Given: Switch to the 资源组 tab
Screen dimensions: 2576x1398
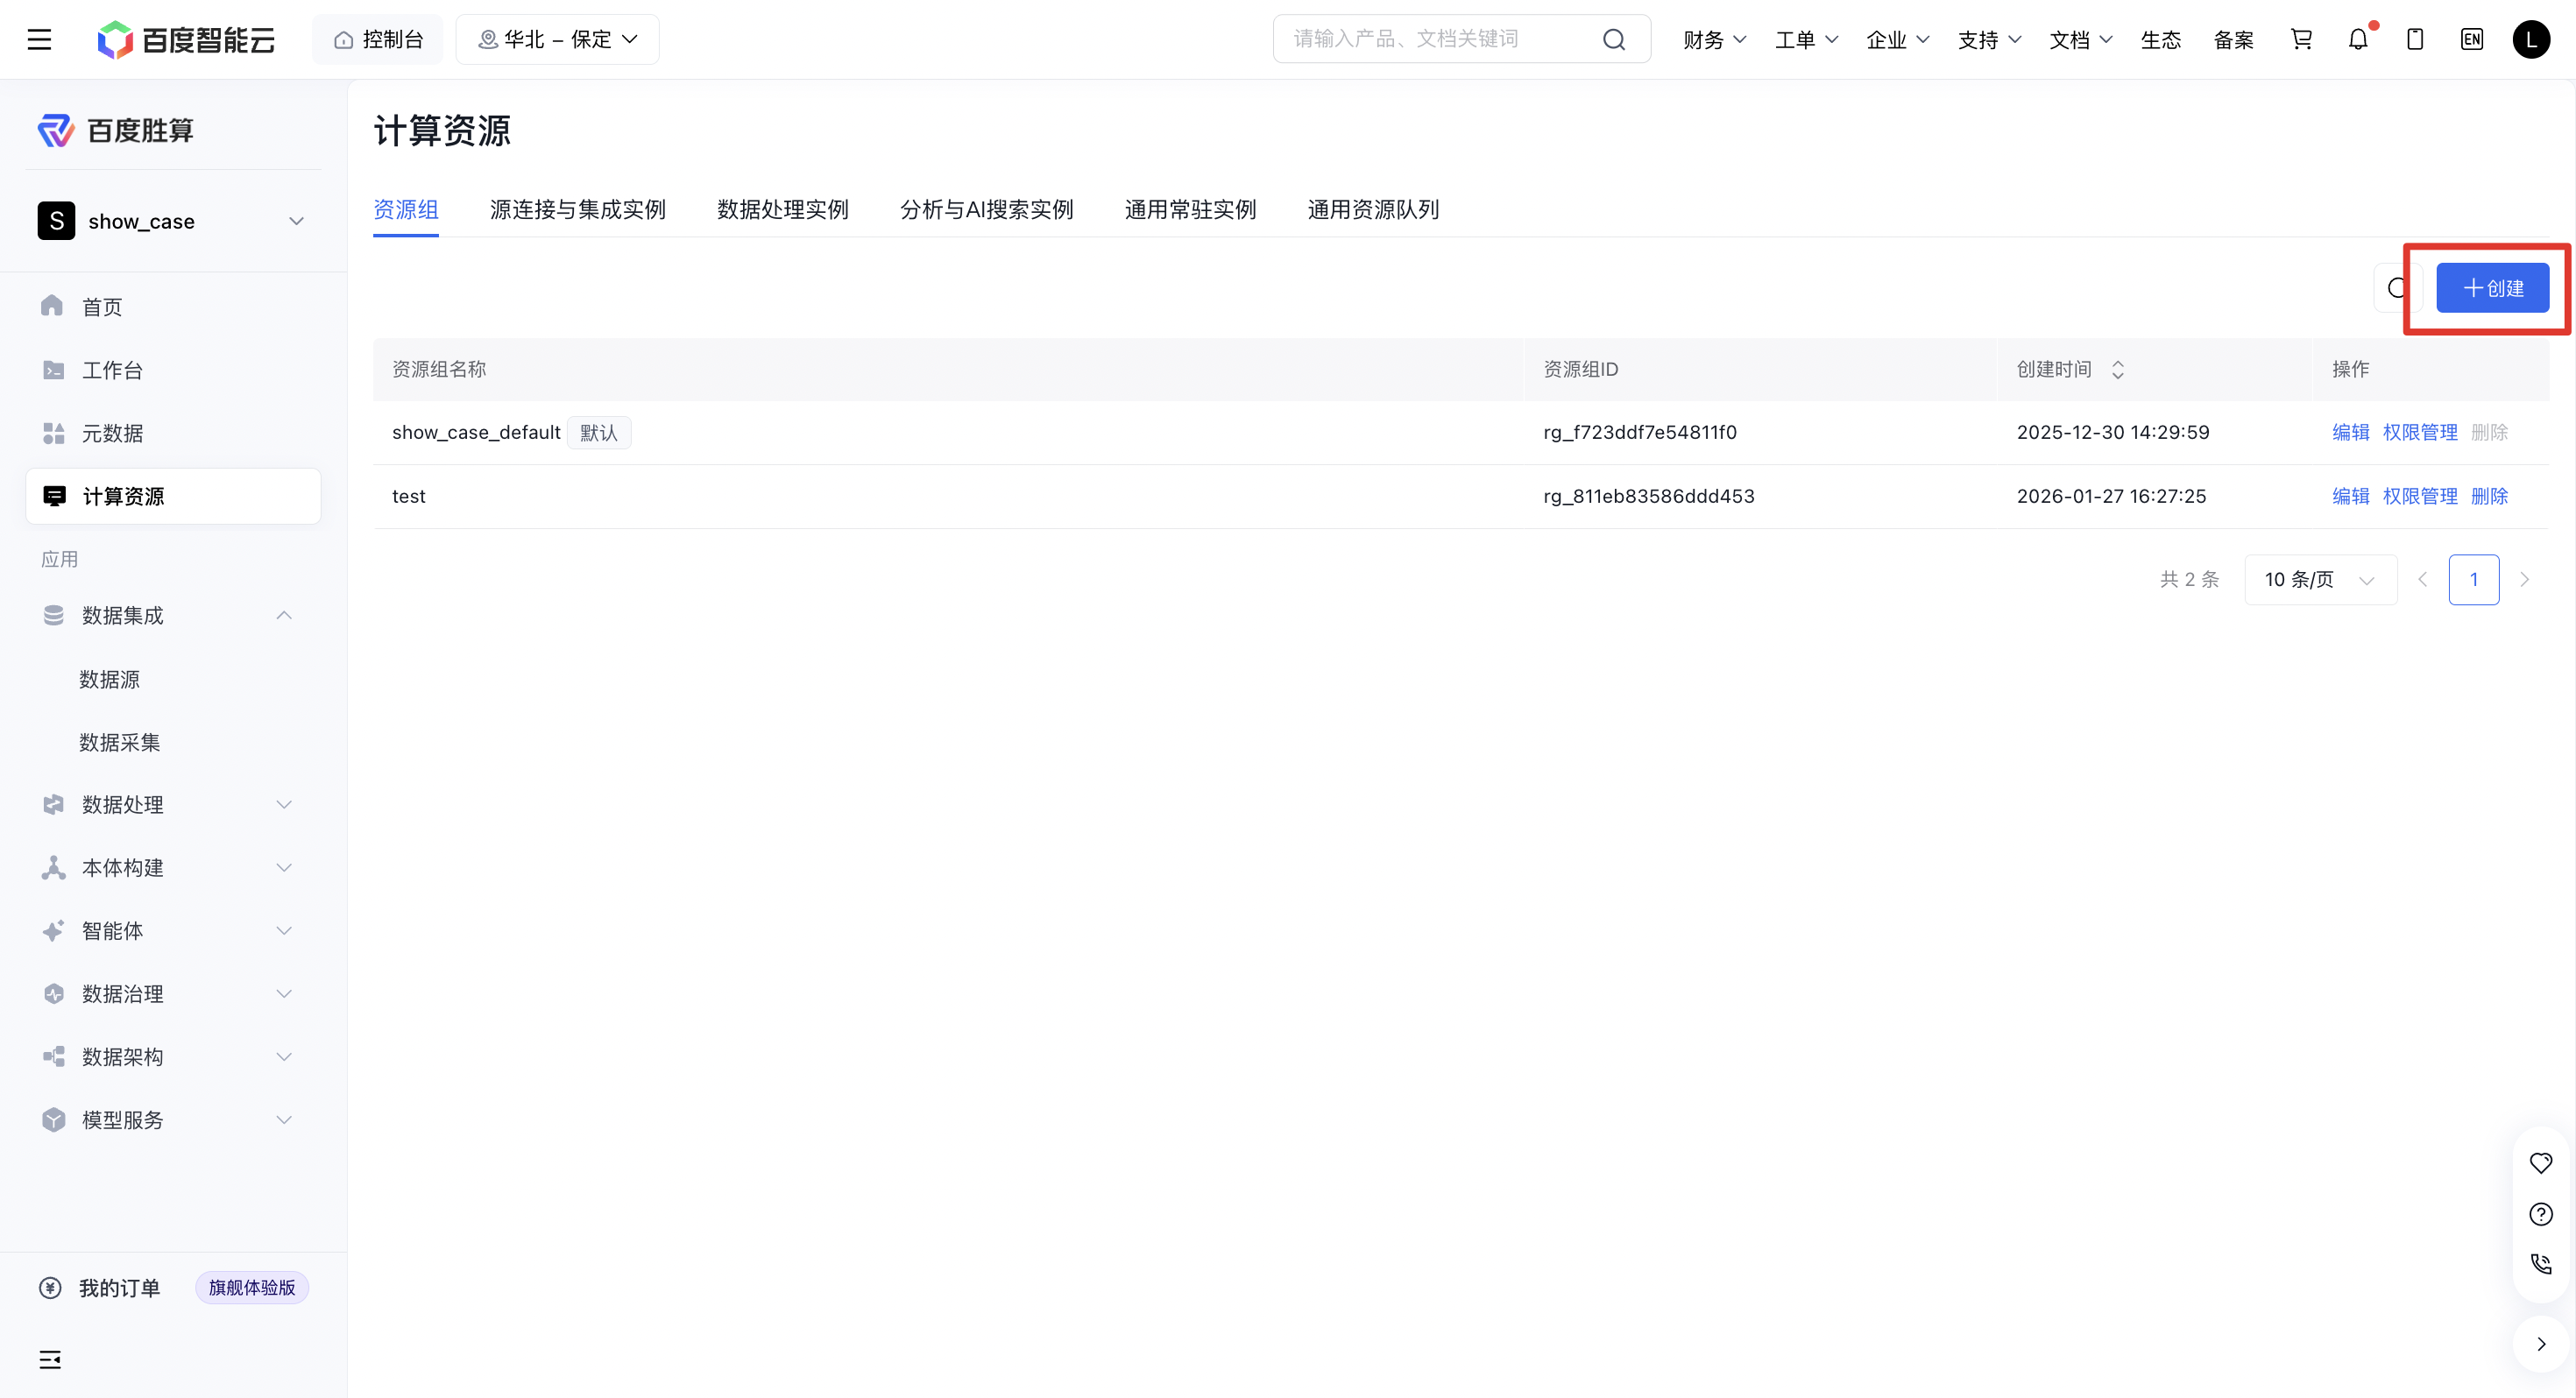Looking at the screenshot, I should click(x=406, y=209).
